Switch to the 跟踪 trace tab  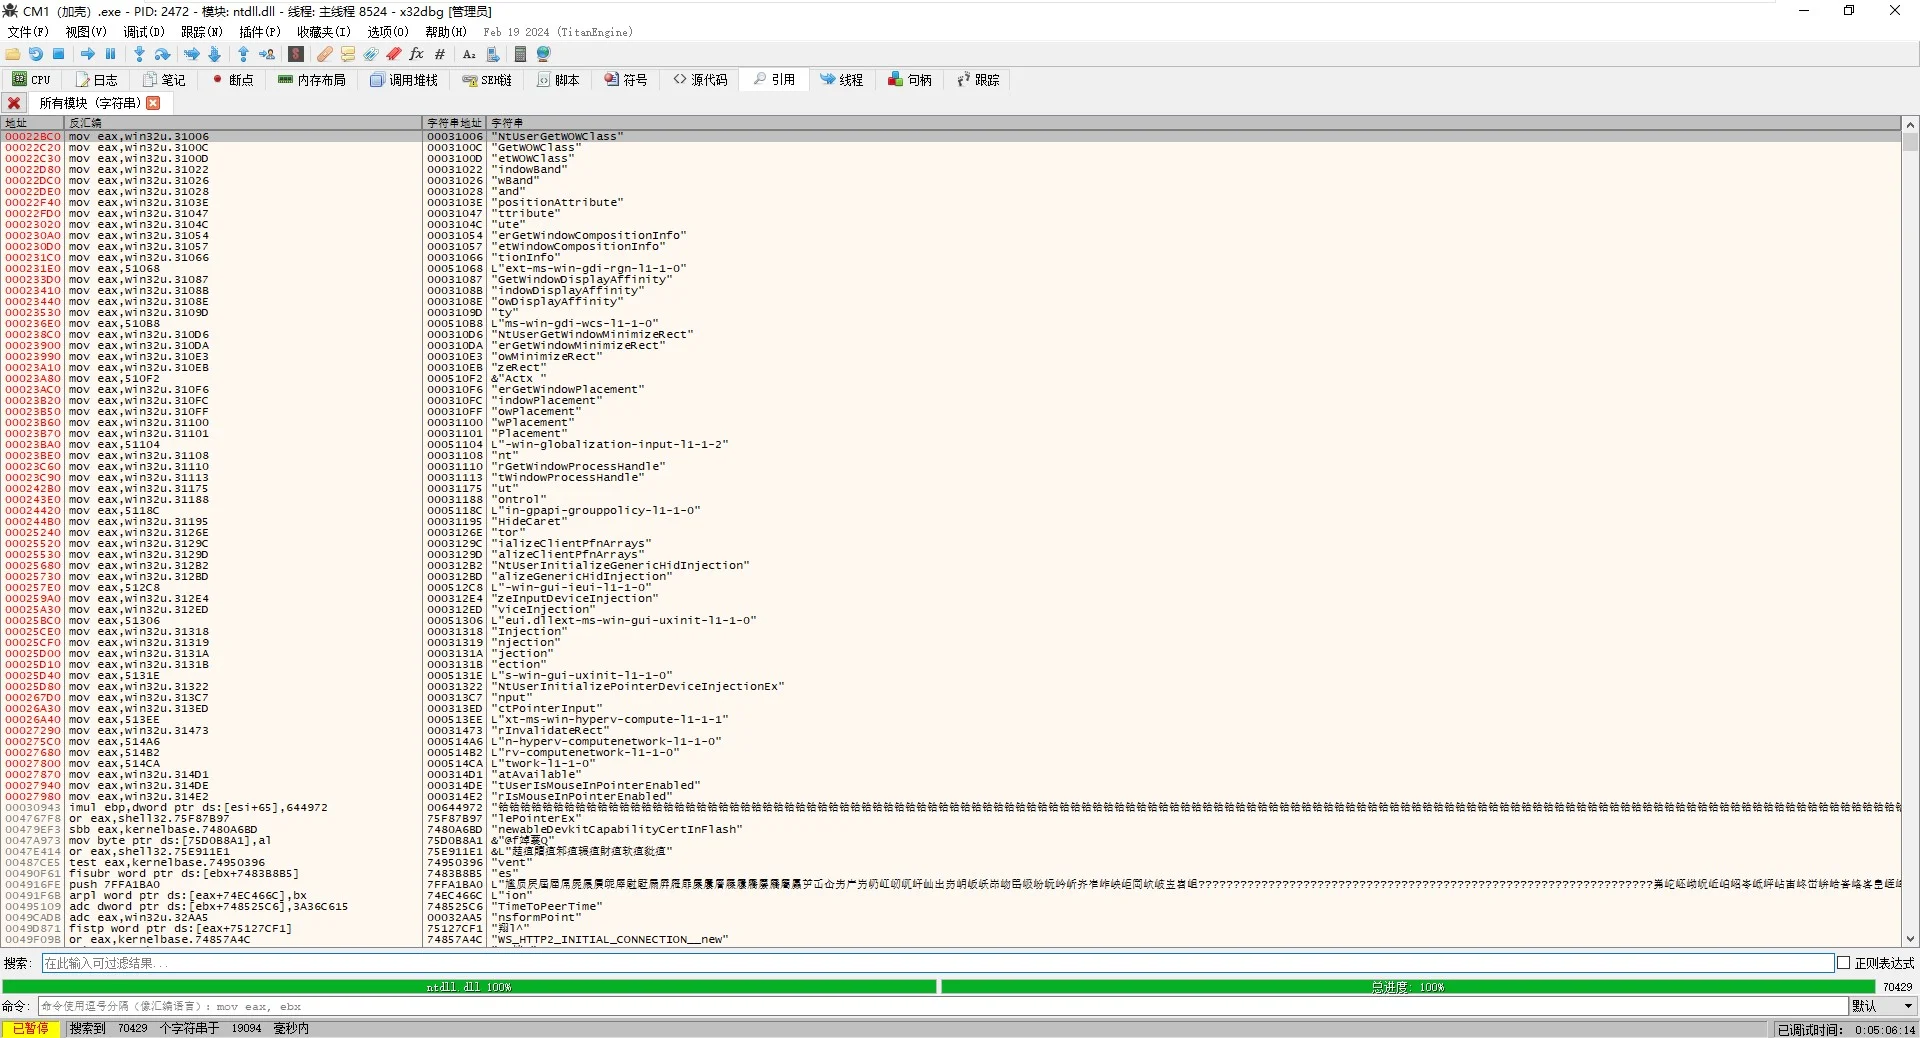pyautogui.click(x=978, y=80)
